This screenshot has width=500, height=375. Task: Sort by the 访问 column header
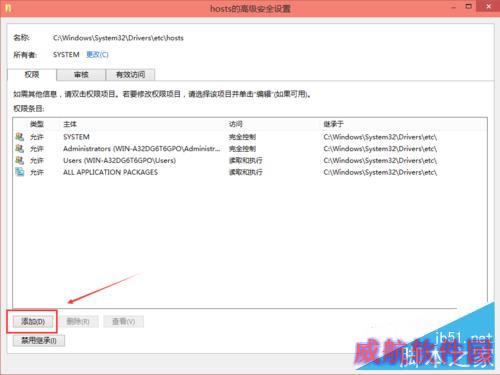[236, 124]
